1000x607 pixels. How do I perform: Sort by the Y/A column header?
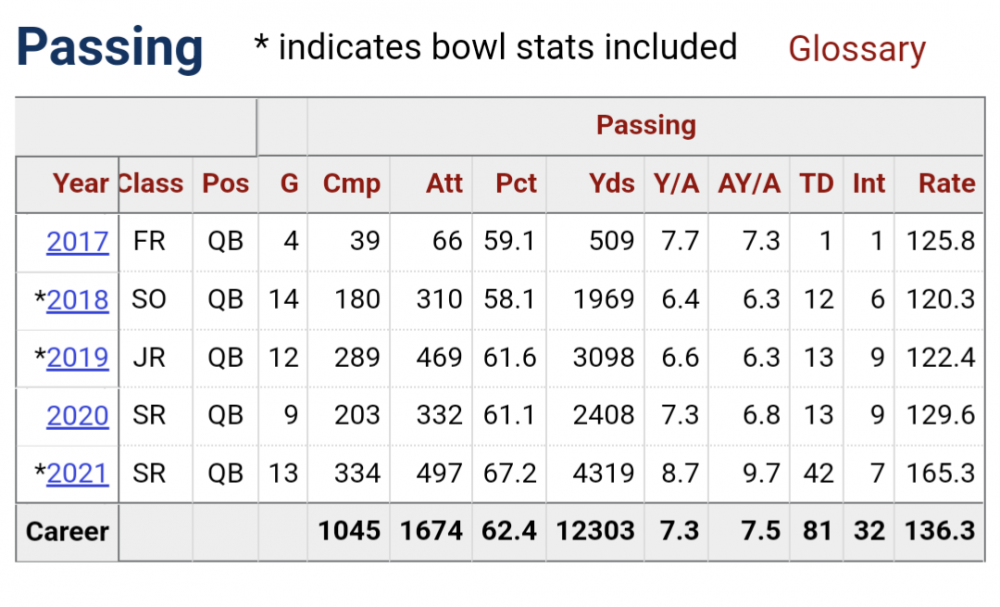[676, 184]
